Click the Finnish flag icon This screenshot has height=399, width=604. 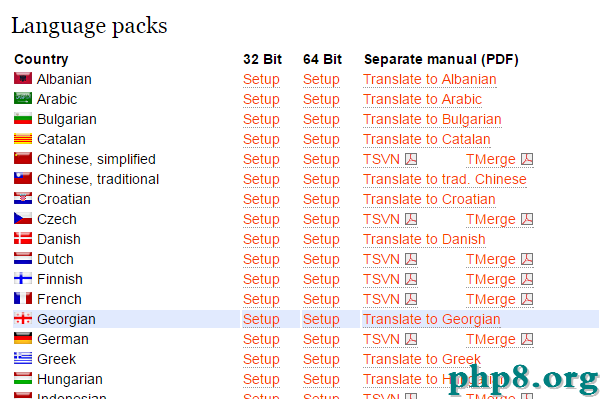click(x=23, y=278)
